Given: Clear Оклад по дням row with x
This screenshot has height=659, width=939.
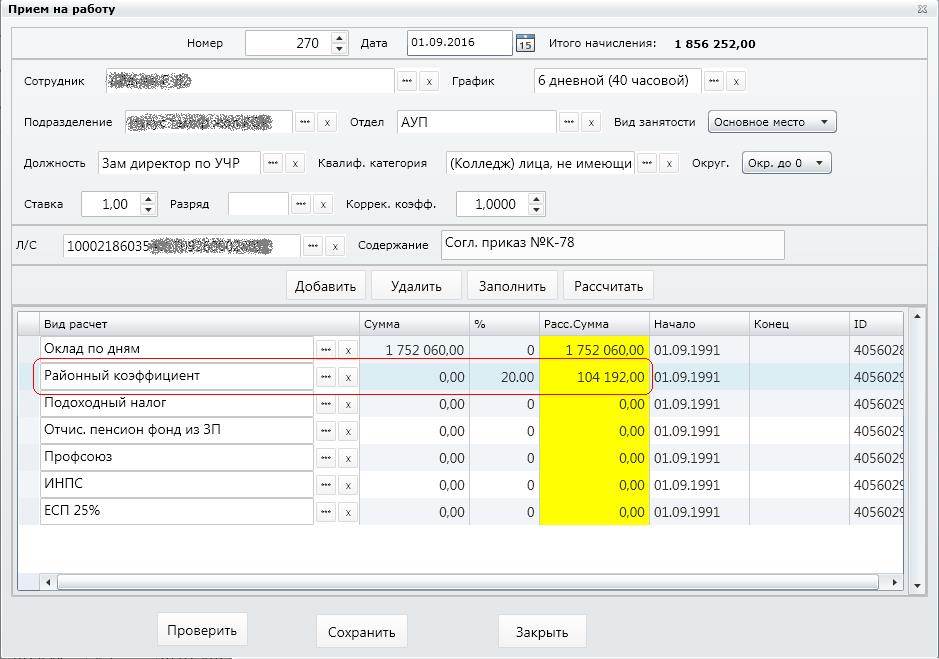Looking at the screenshot, I should (x=348, y=350).
